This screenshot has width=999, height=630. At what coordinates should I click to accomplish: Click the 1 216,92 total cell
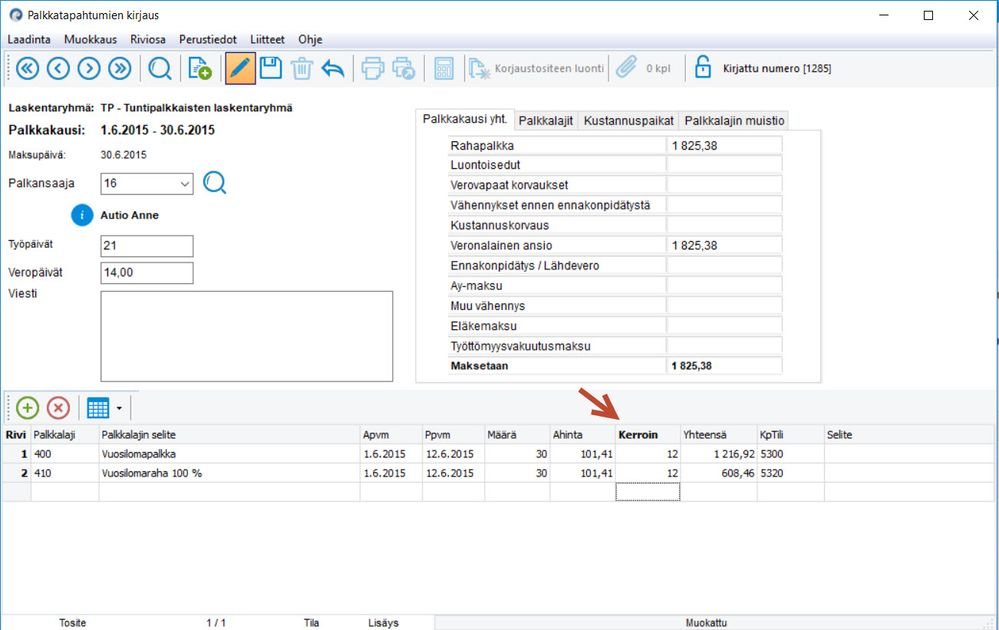719,454
